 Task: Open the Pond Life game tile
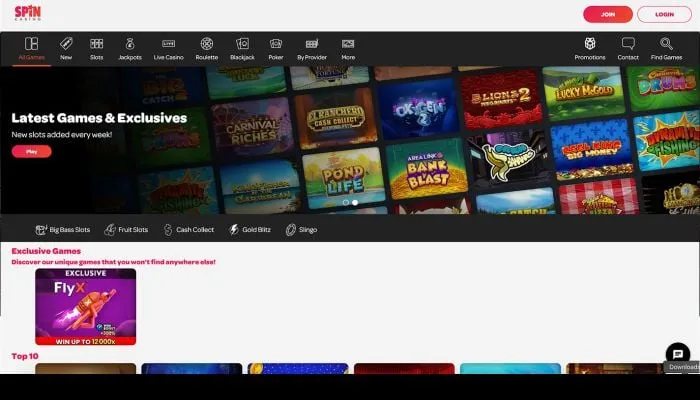point(344,177)
